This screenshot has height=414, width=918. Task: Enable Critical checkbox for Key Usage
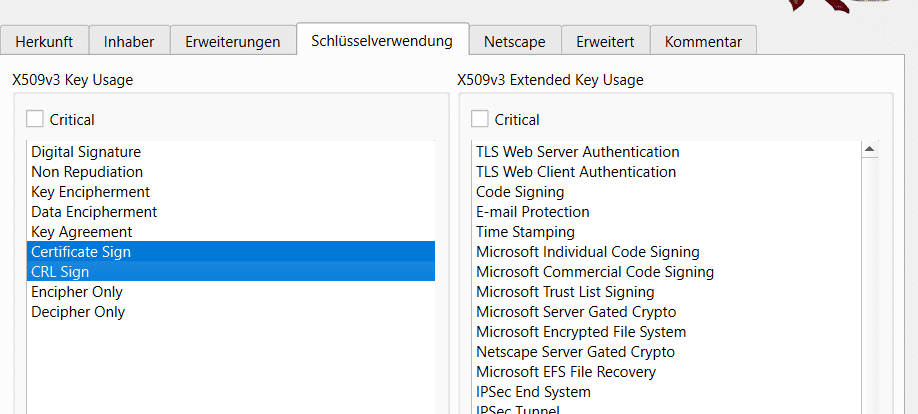pos(35,119)
